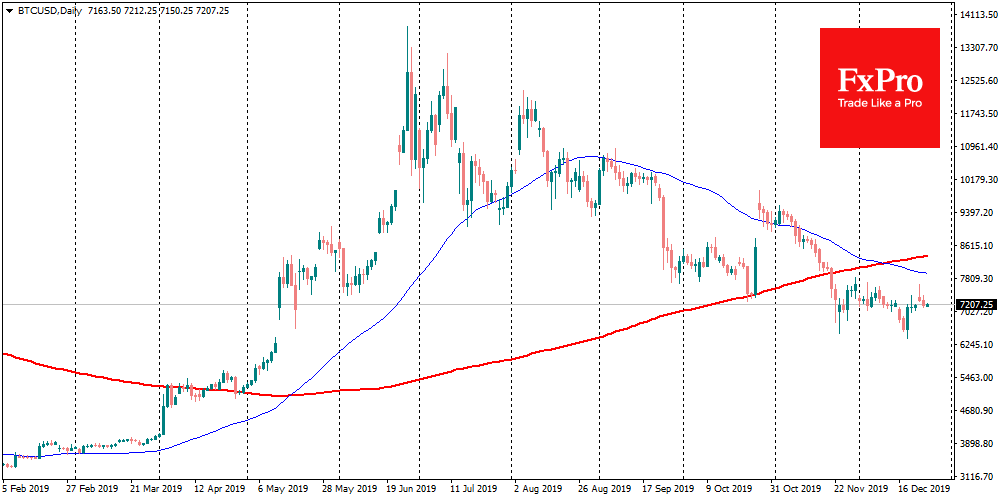Click the BTCUSD,Daily chart title
The height and width of the screenshot is (500, 1000).
pyautogui.click(x=44, y=8)
